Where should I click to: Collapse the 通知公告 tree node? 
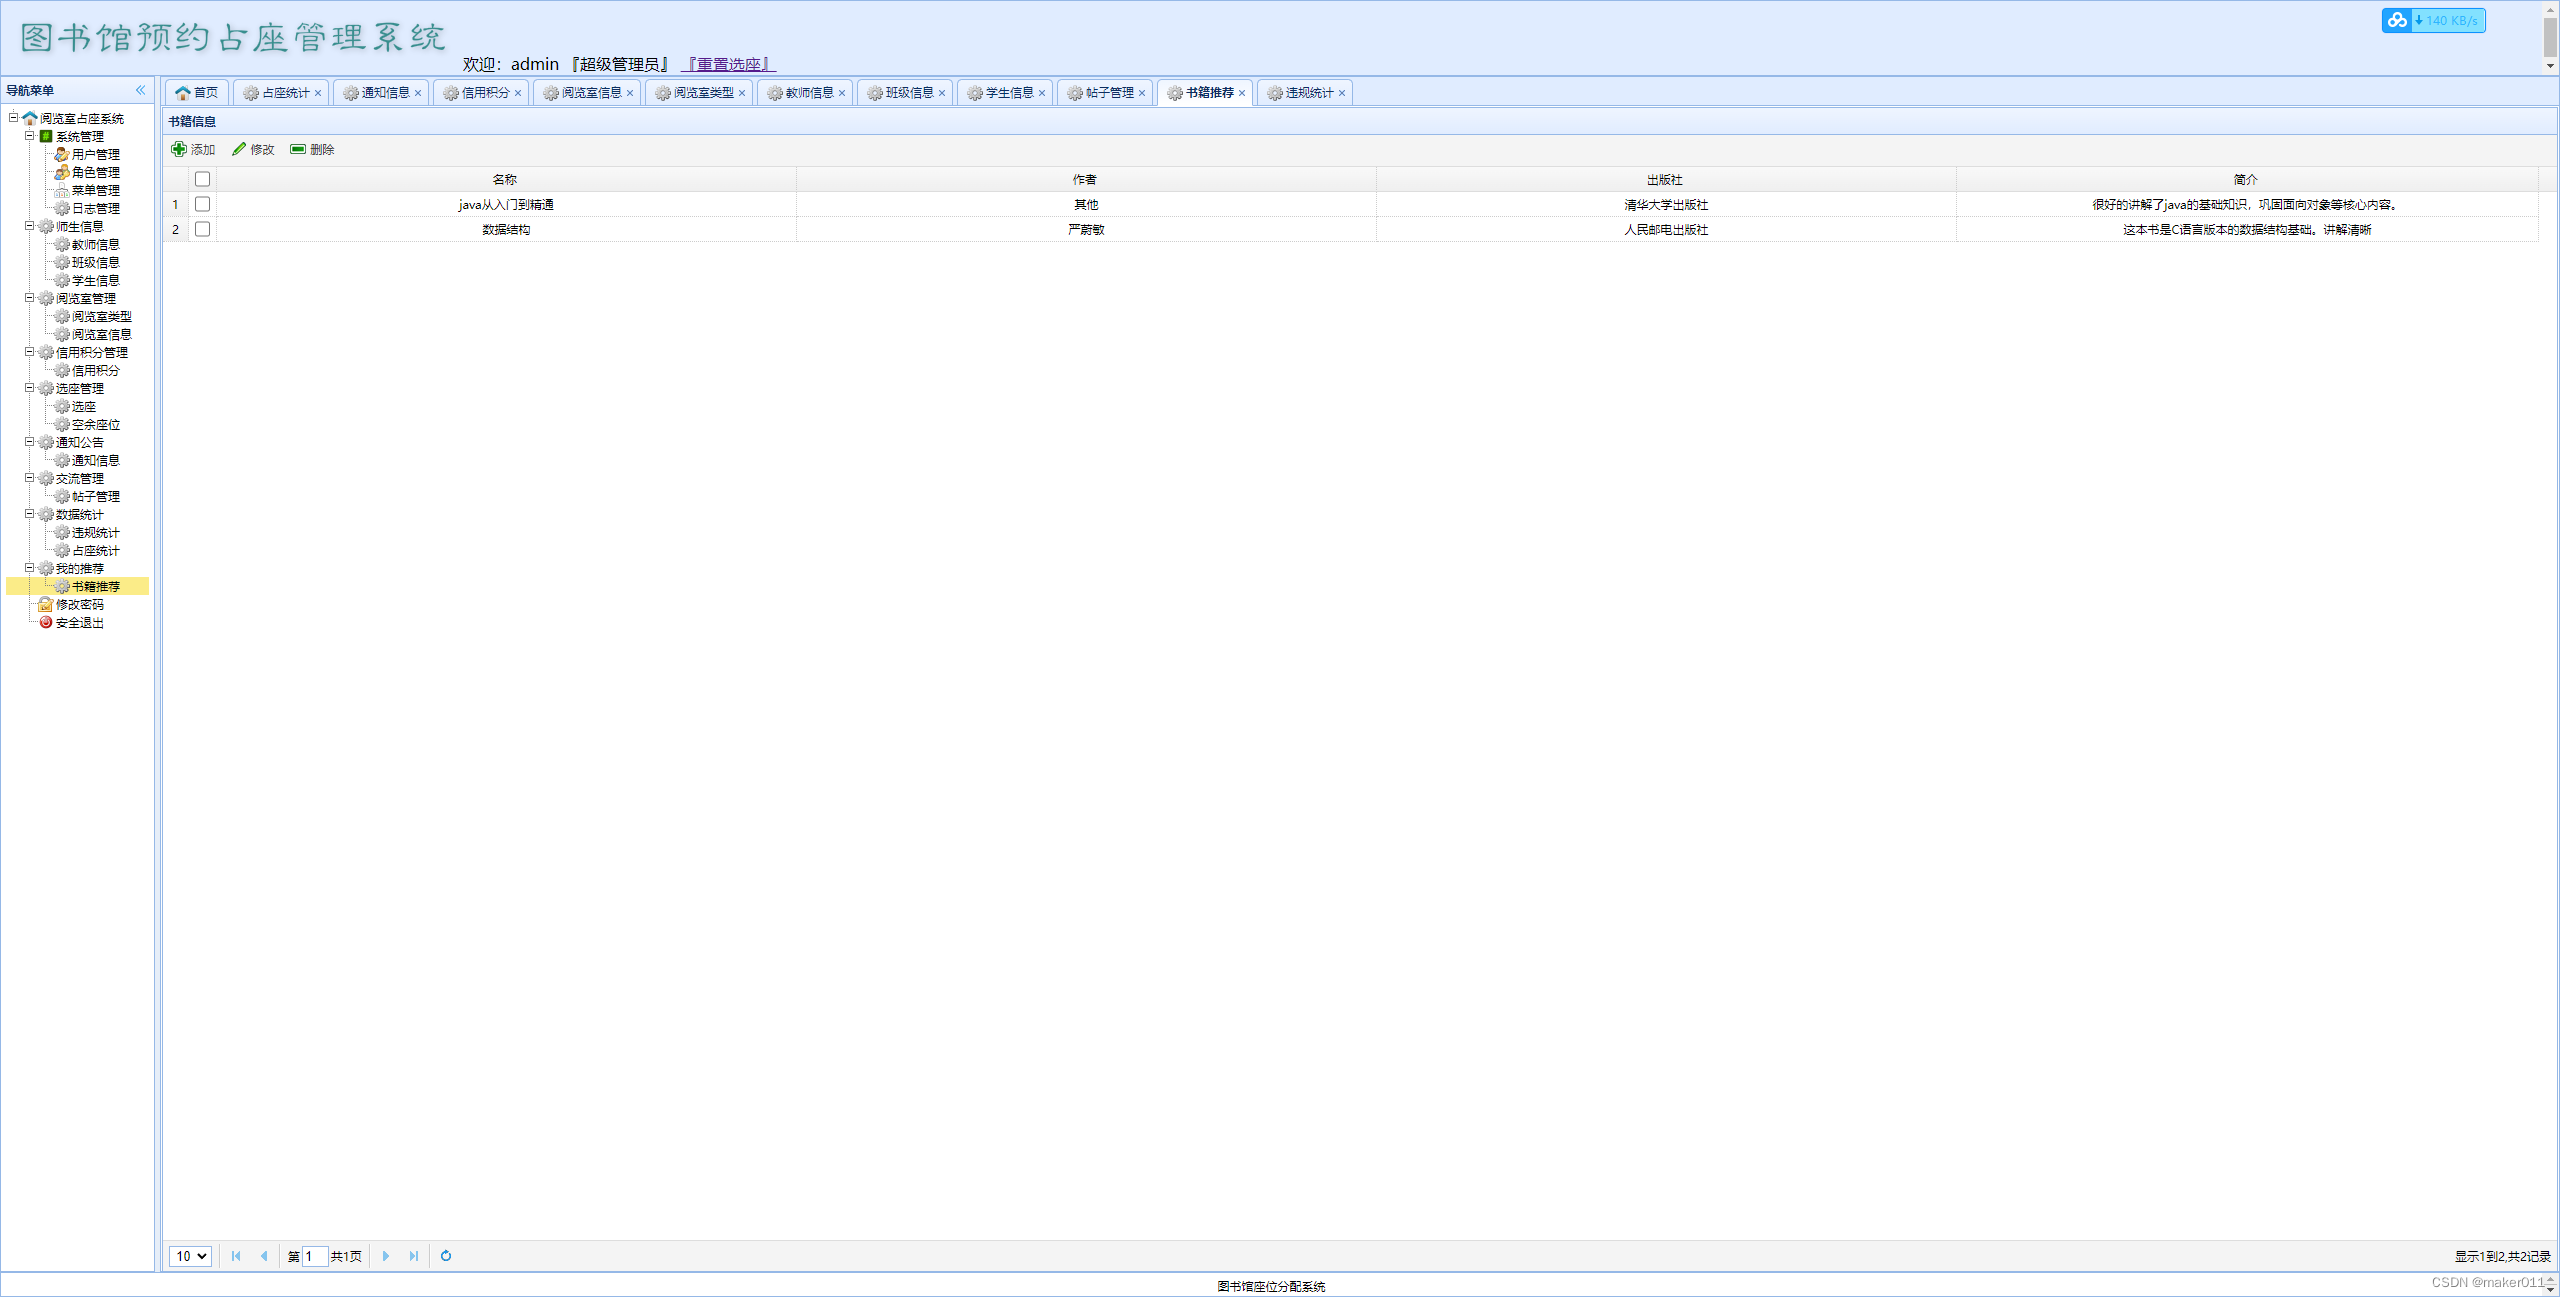30,442
